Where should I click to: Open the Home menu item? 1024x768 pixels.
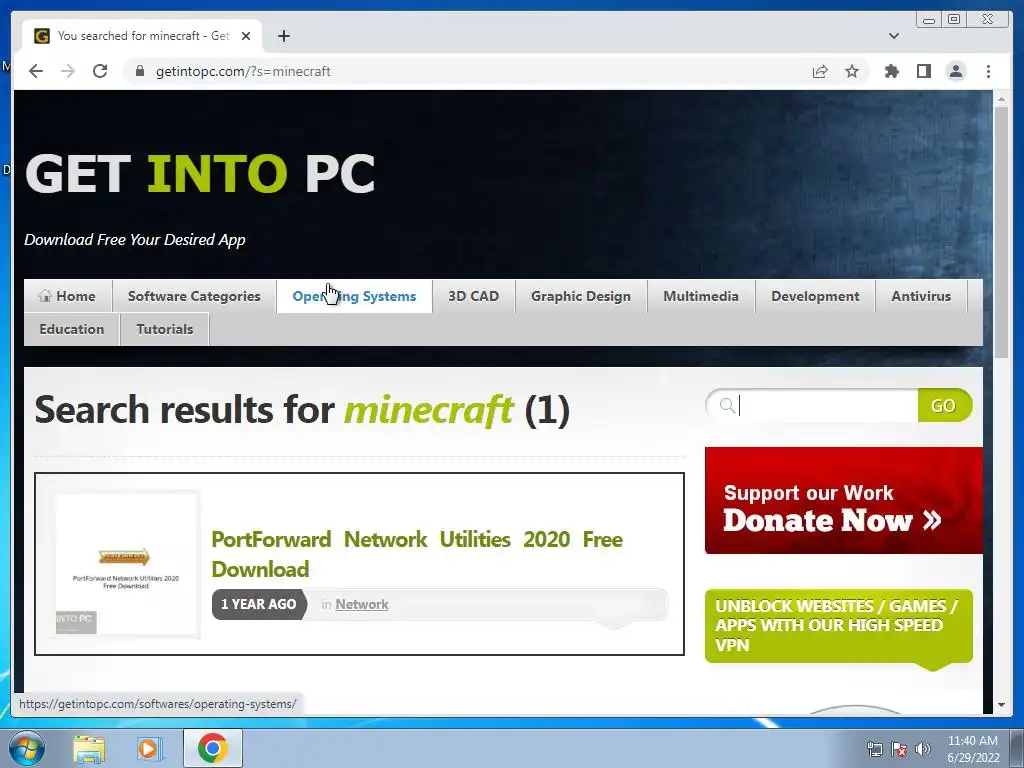pyautogui.click(x=68, y=296)
